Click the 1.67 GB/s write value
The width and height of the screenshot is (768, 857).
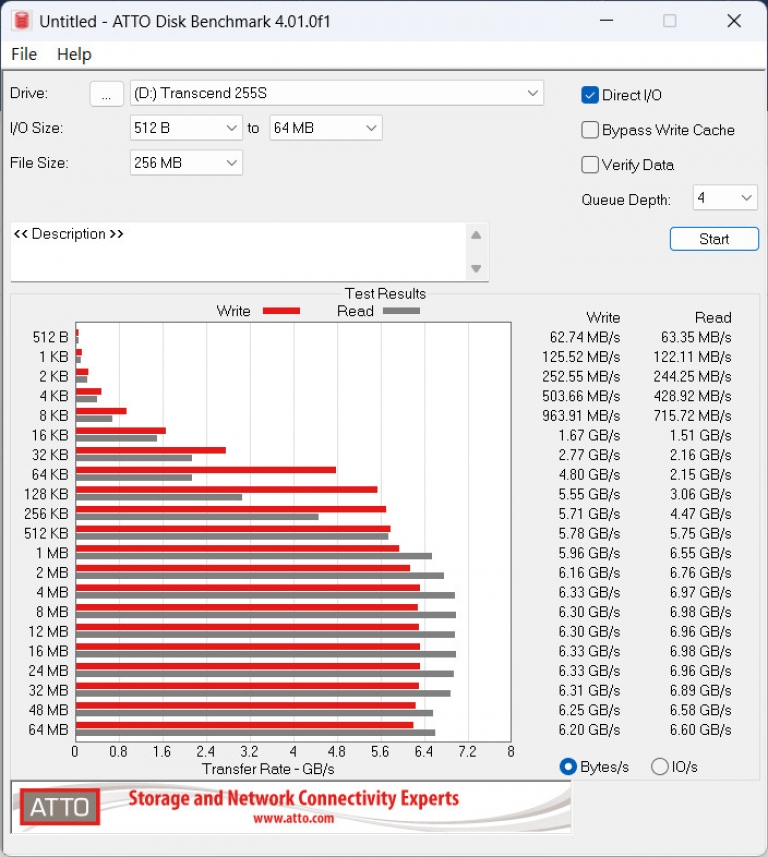(x=589, y=436)
